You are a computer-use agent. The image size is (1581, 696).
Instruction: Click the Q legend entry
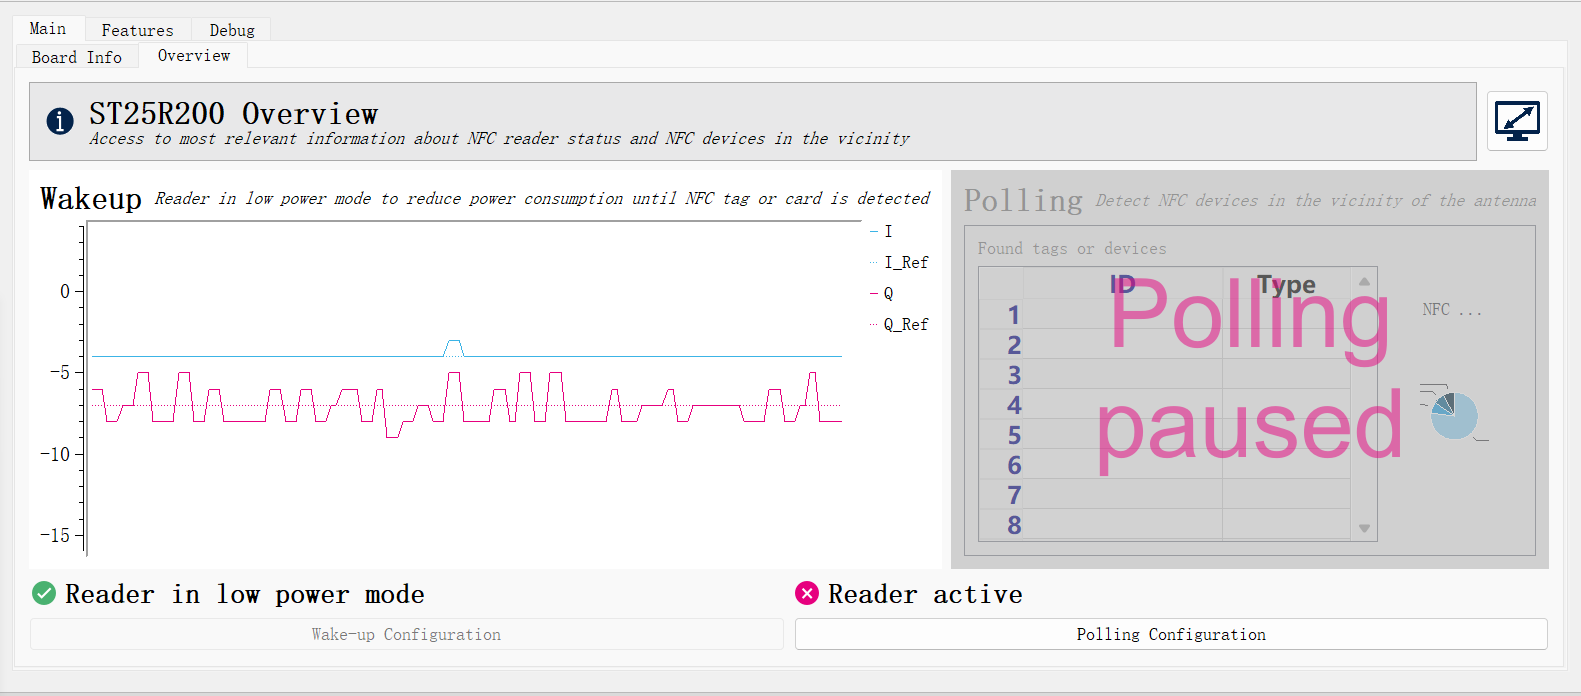882,293
